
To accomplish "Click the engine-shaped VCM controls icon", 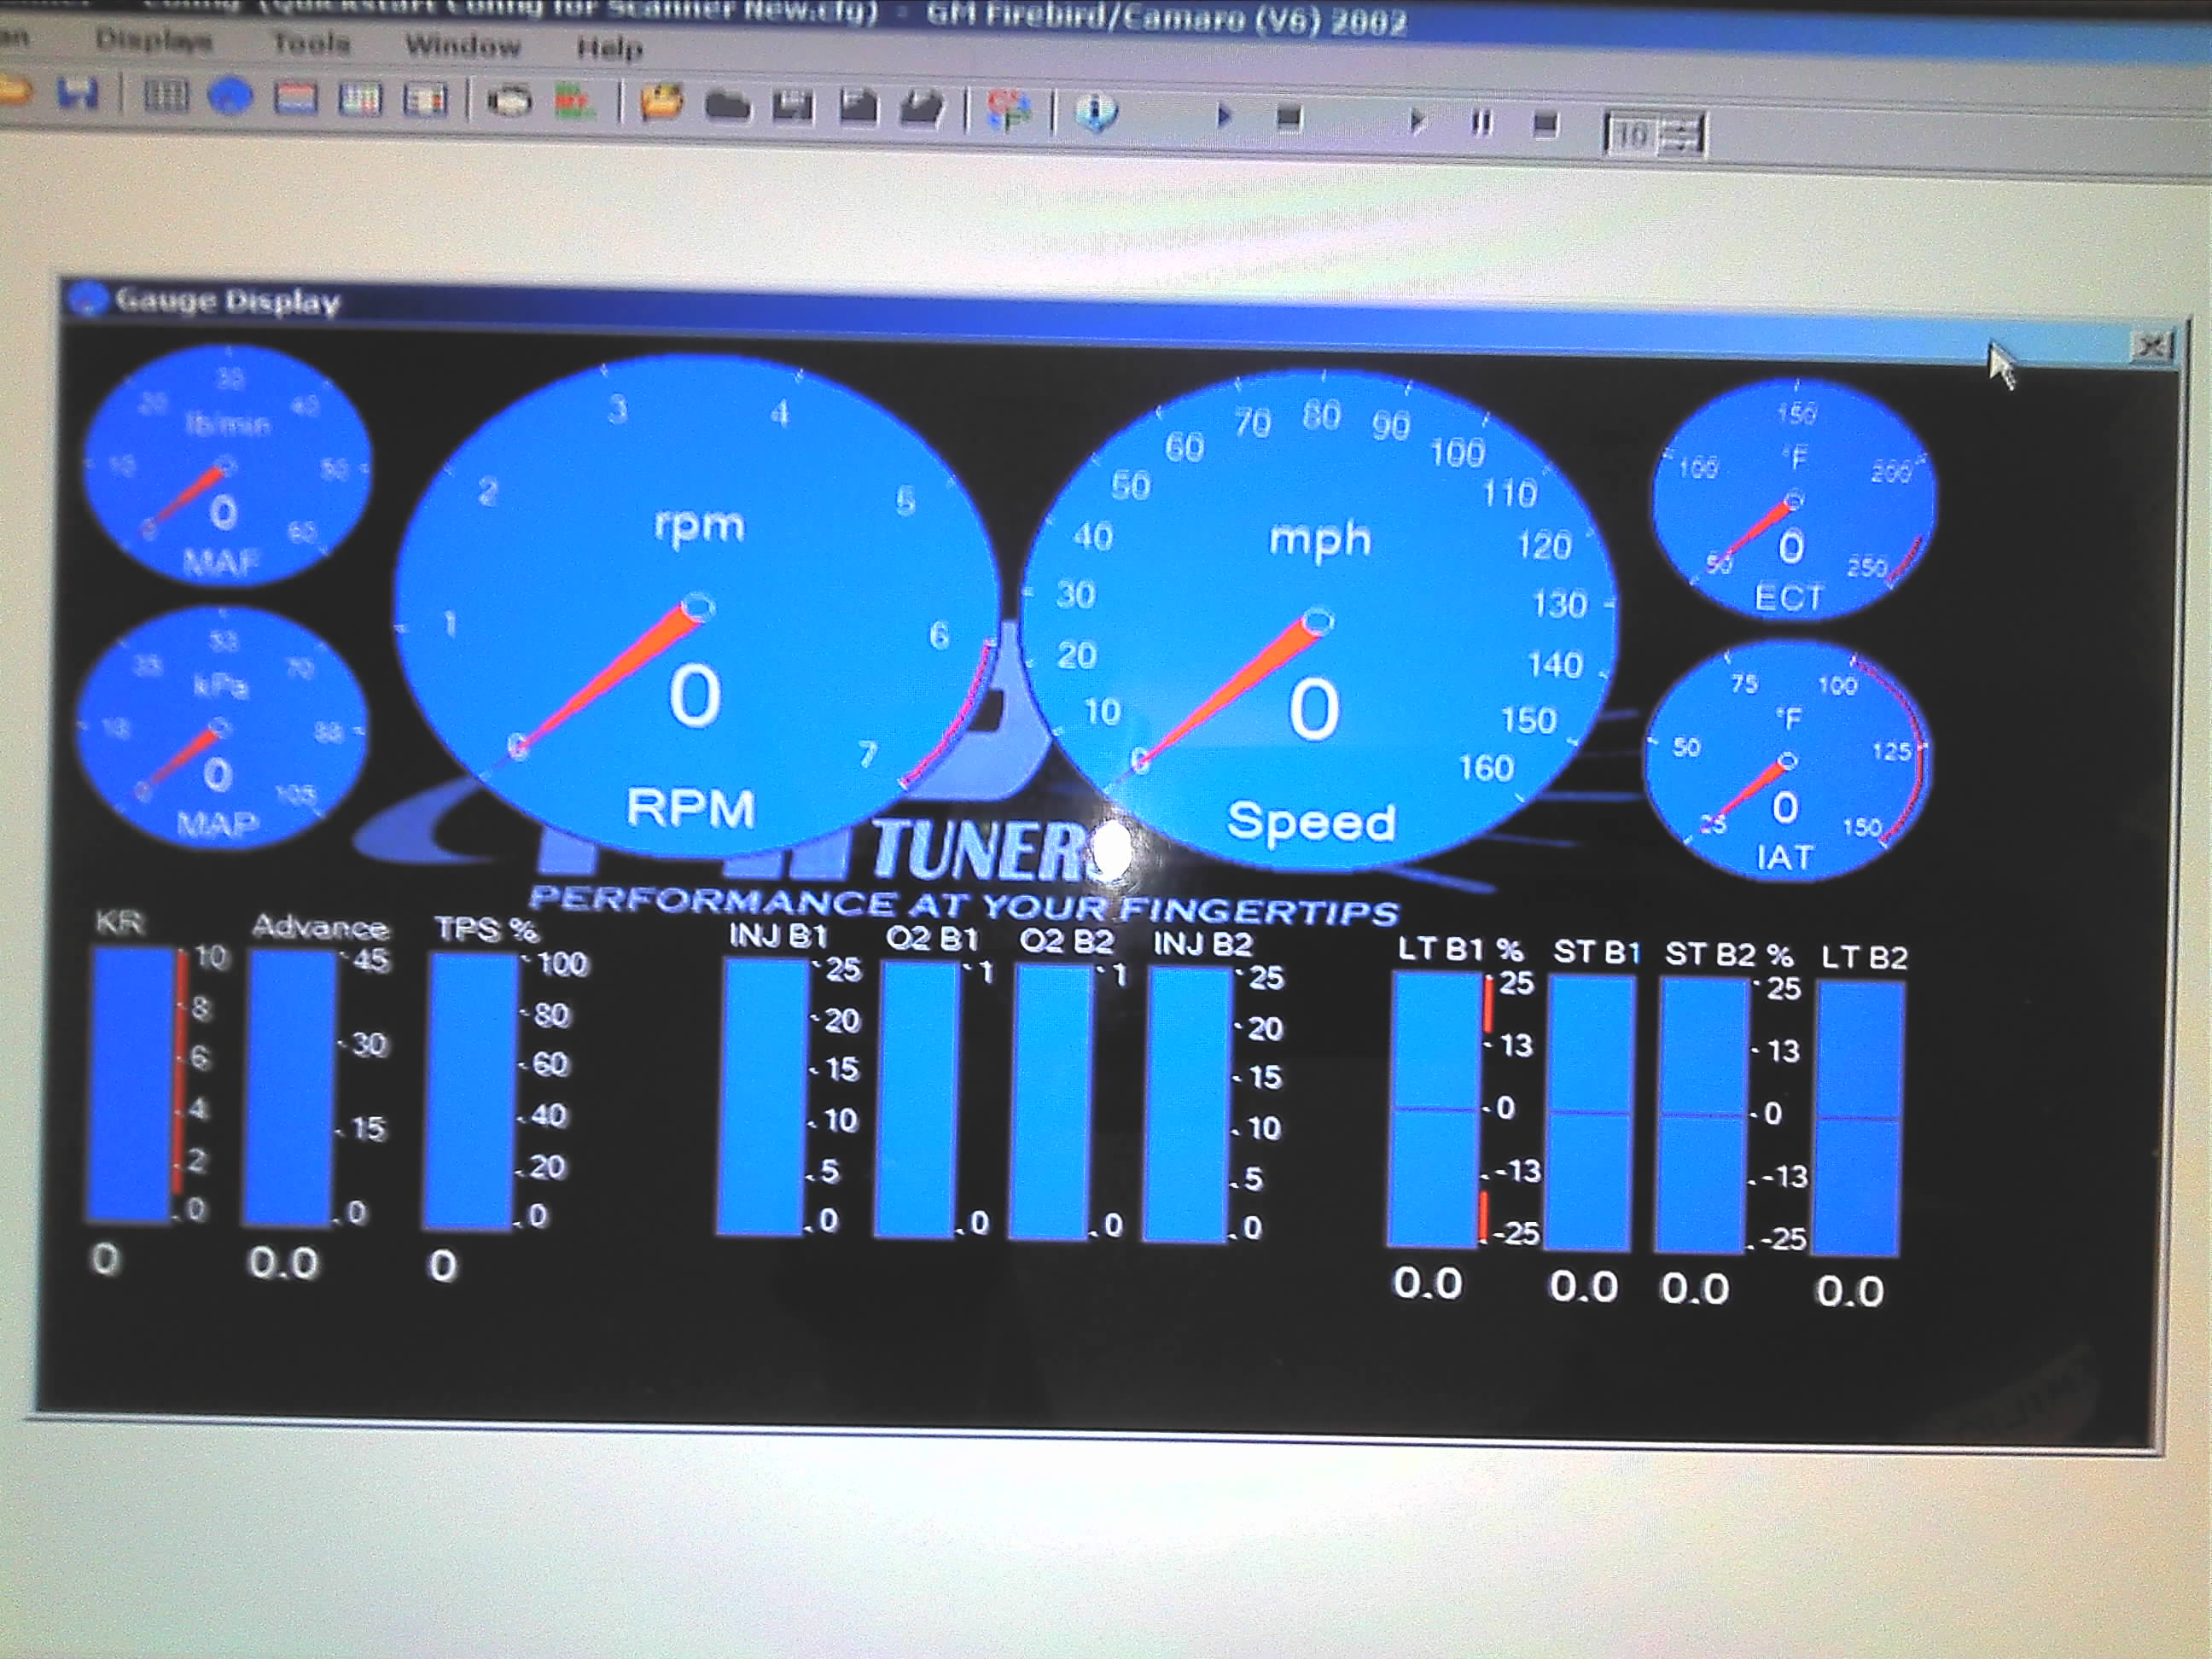I will coord(509,102).
